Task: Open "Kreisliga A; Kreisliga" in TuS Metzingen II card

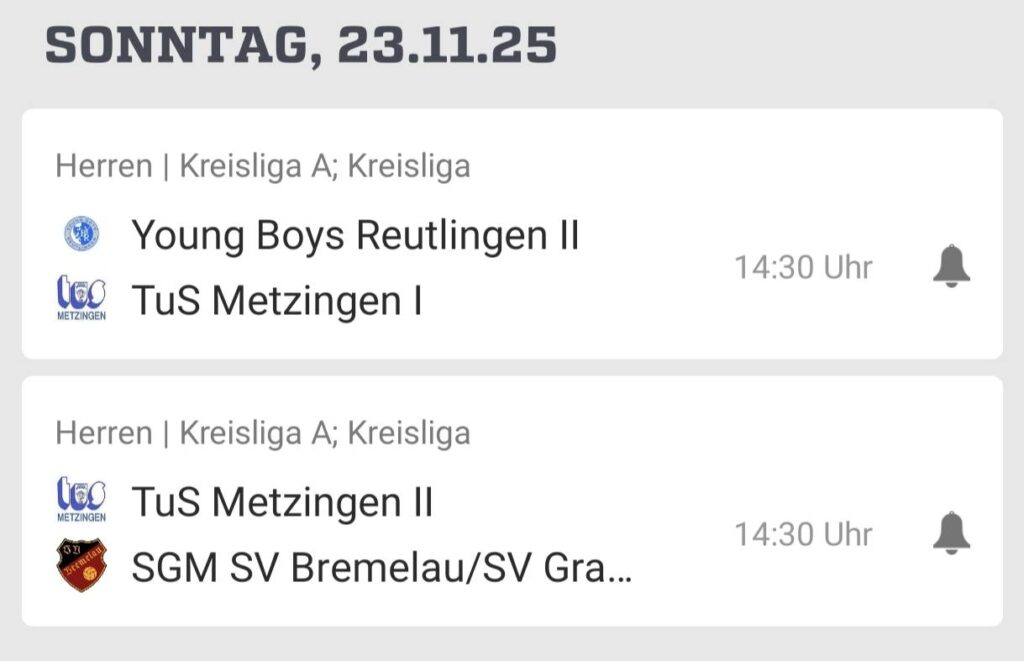Action: pyautogui.click(x=325, y=433)
